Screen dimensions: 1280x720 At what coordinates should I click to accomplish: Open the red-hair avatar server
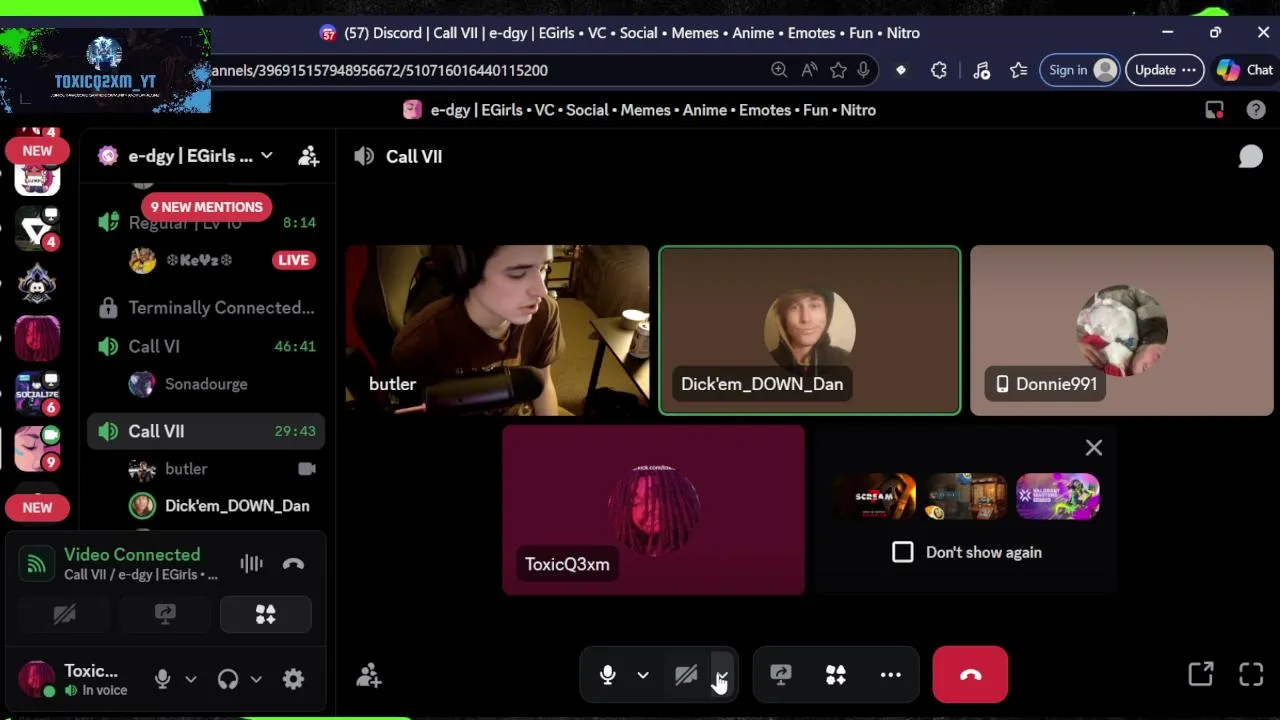click(x=37, y=337)
